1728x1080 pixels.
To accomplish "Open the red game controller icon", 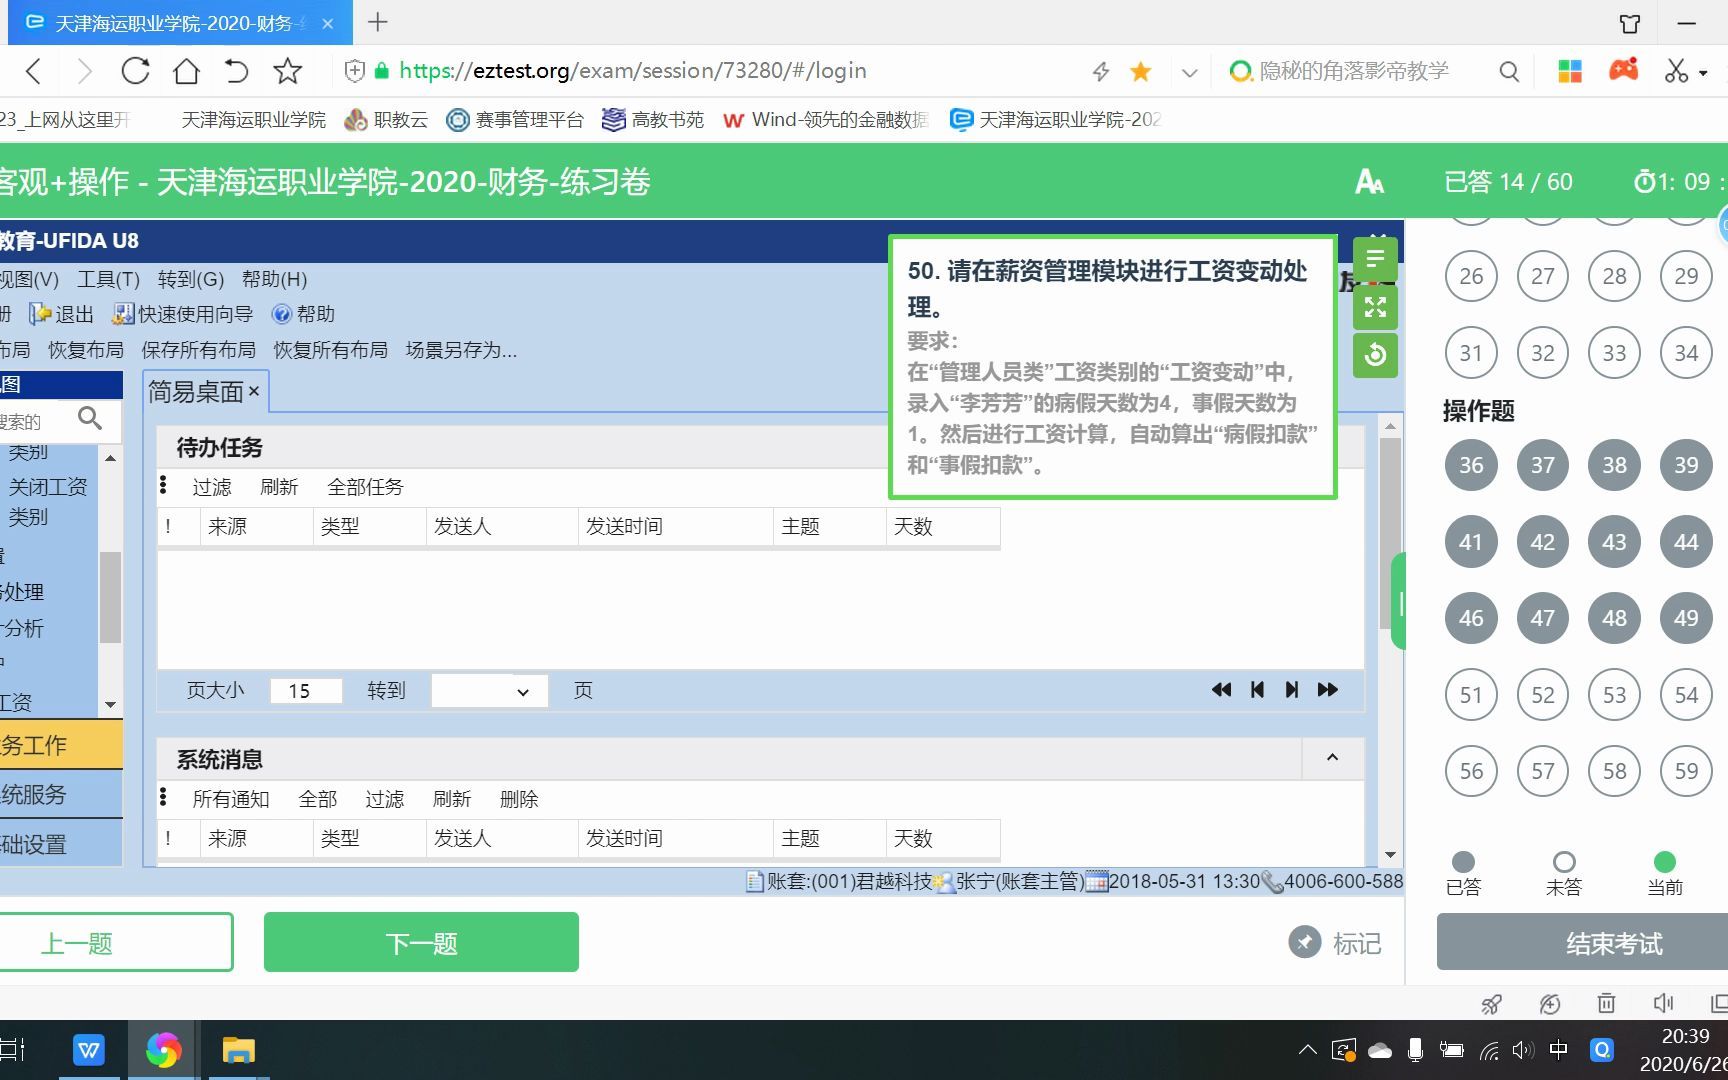I will 1623,70.
